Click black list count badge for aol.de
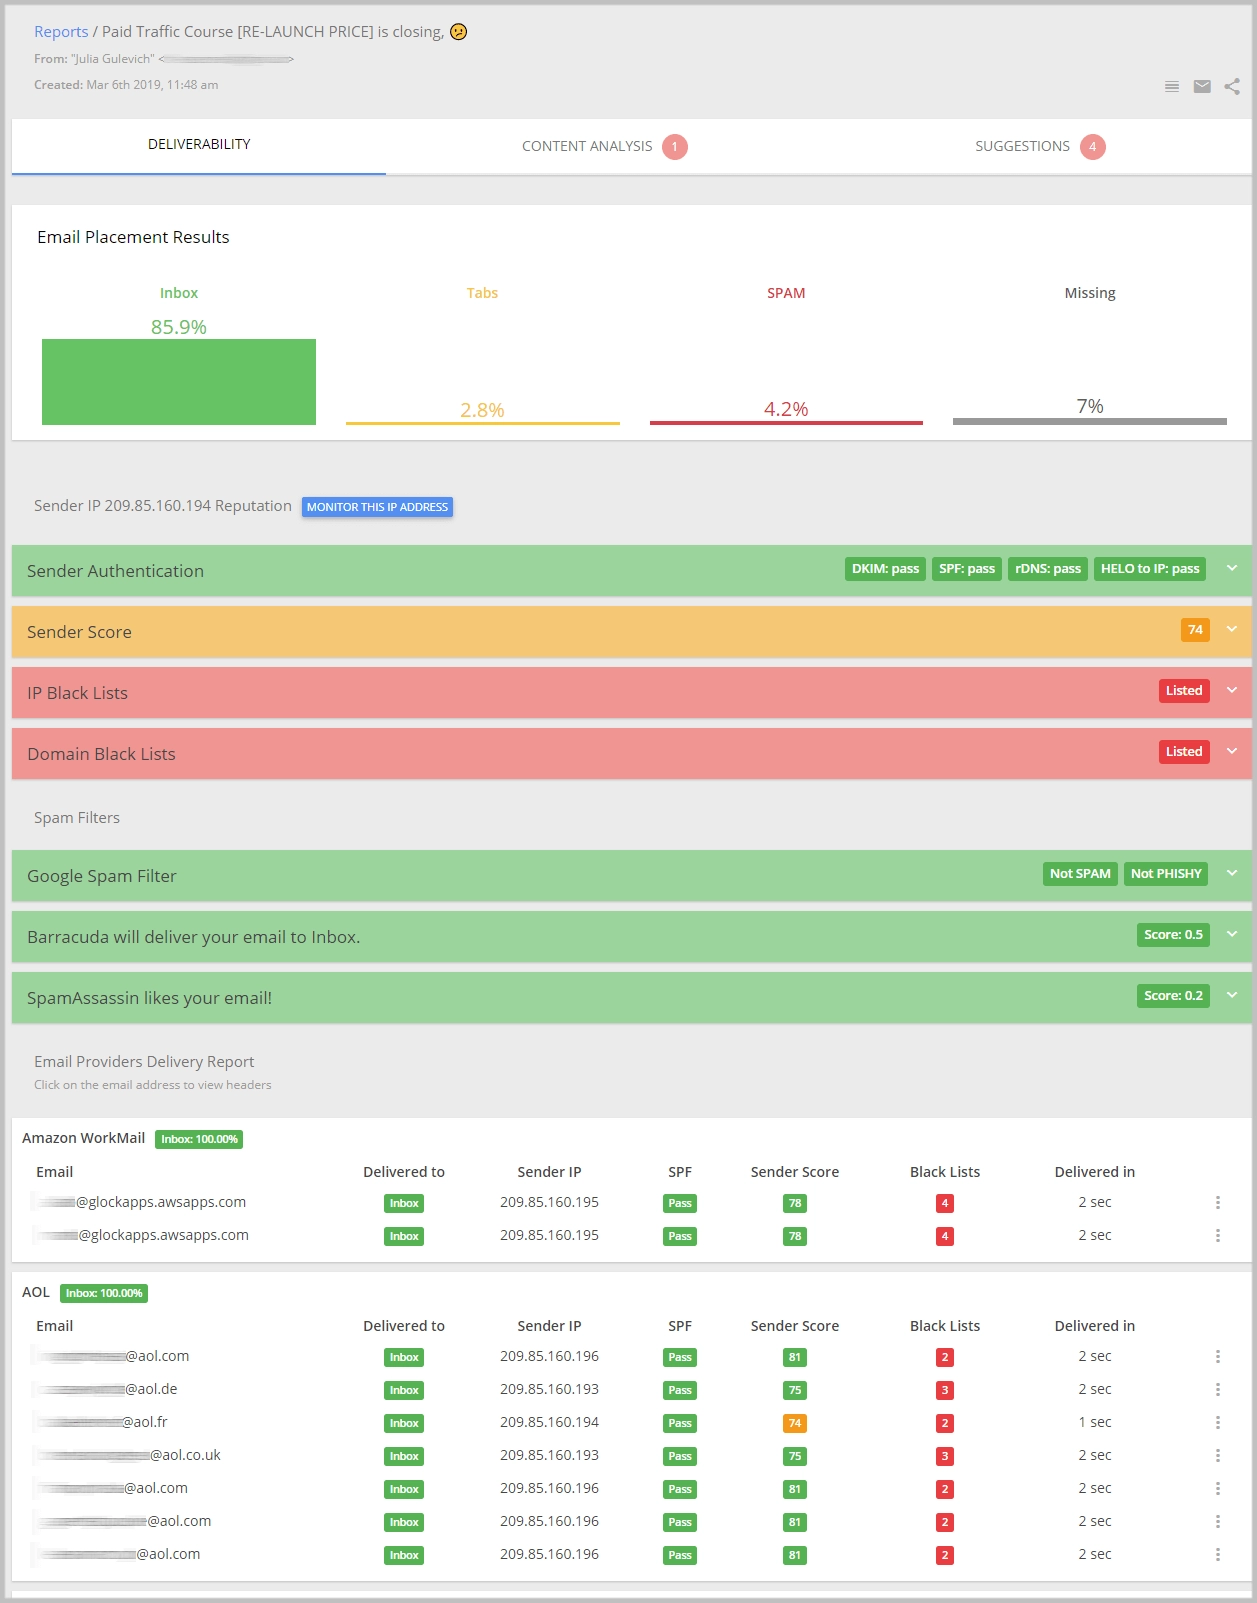This screenshot has height=1603, width=1257. tap(944, 1390)
